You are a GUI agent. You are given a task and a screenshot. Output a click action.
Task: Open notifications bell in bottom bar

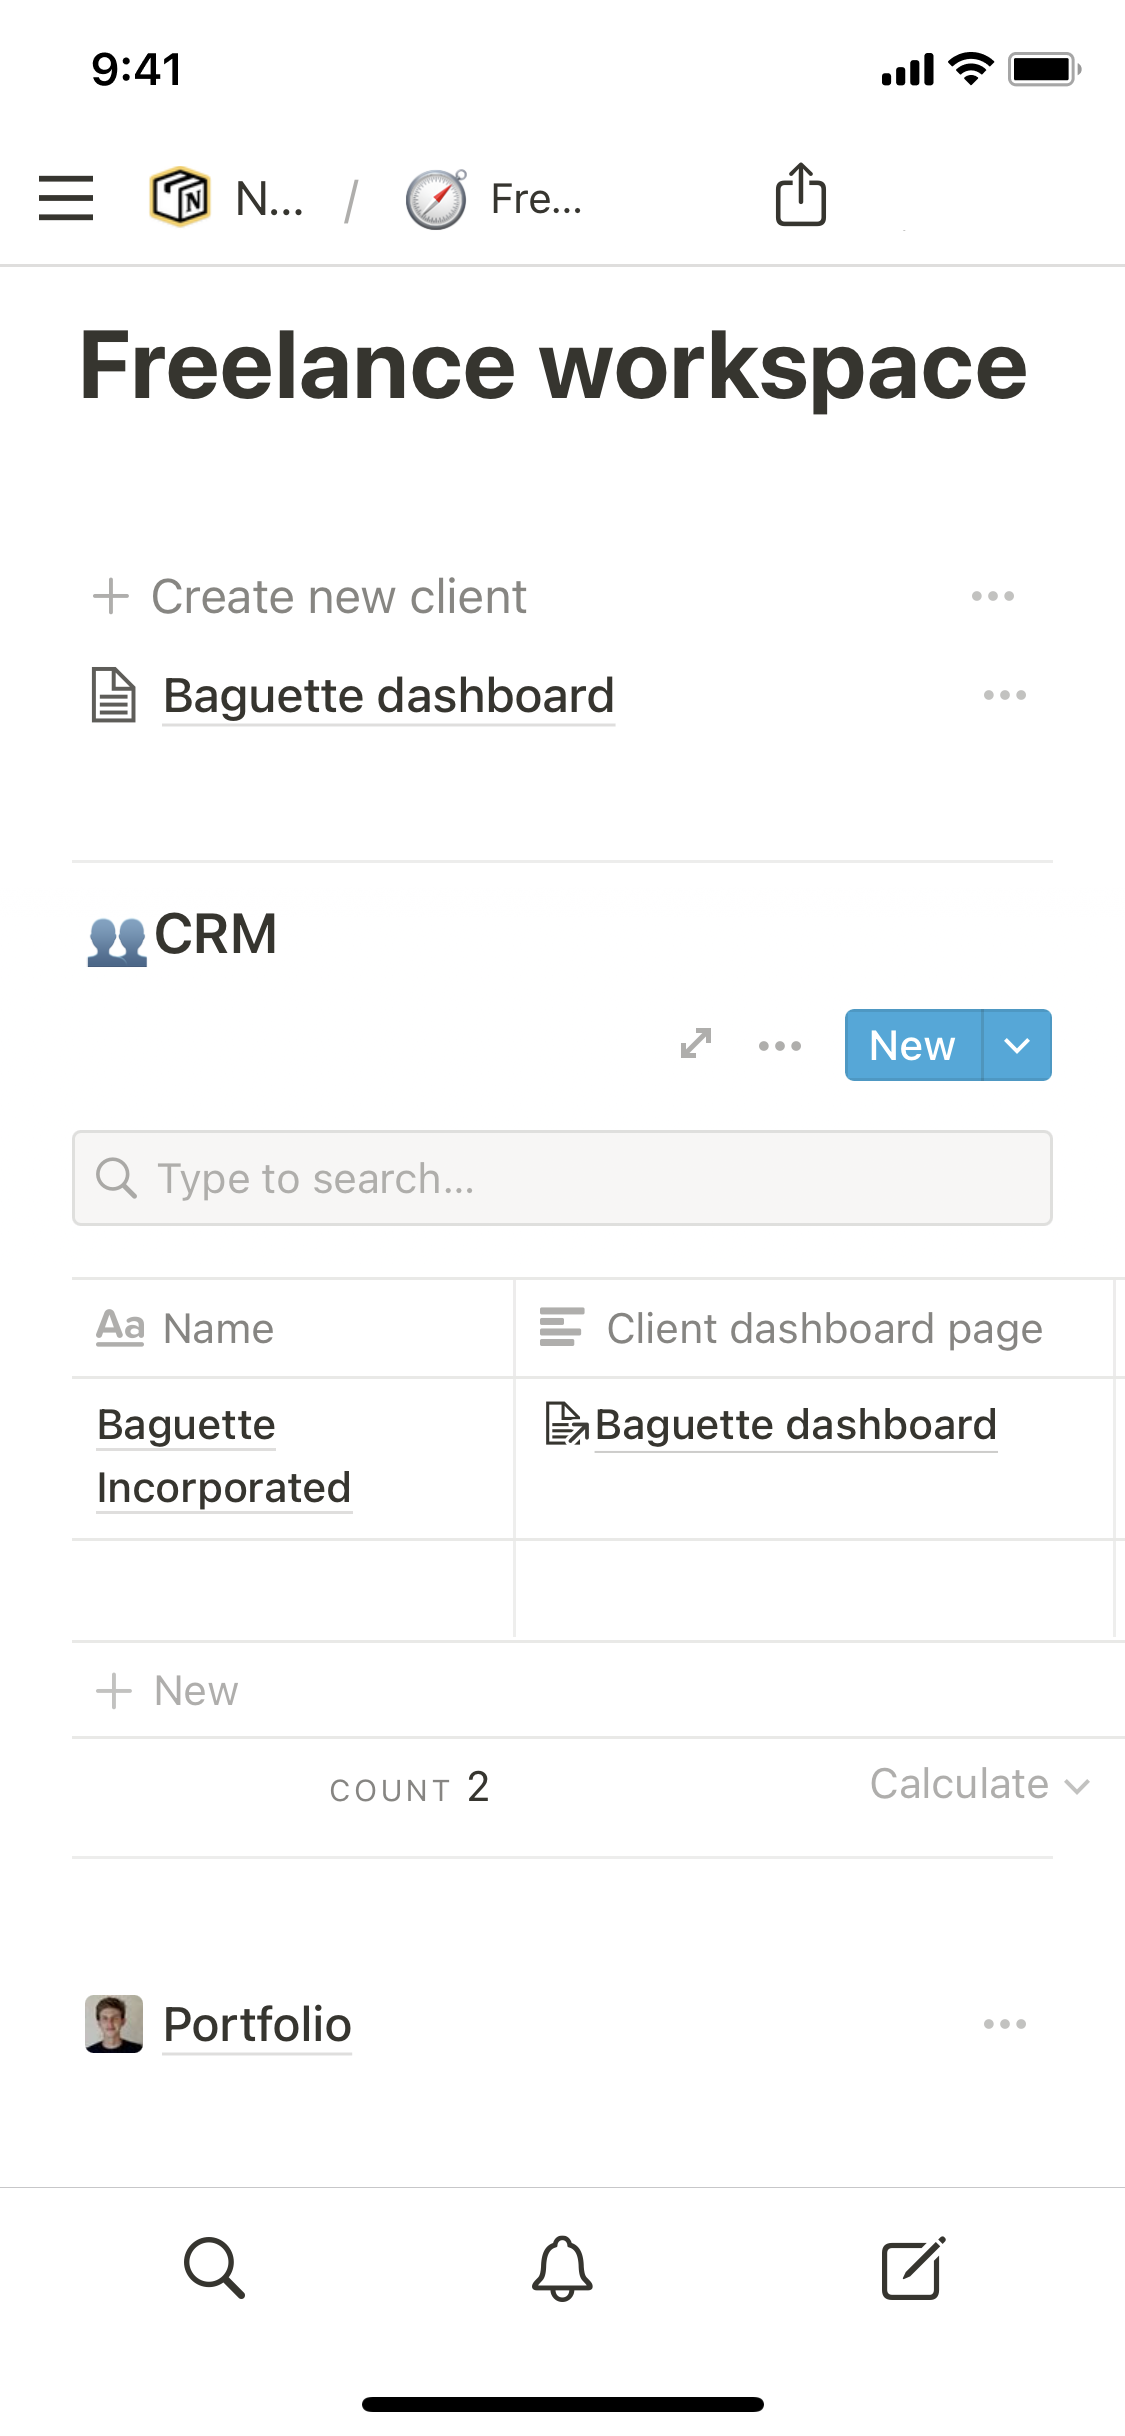coord(562,2267)
